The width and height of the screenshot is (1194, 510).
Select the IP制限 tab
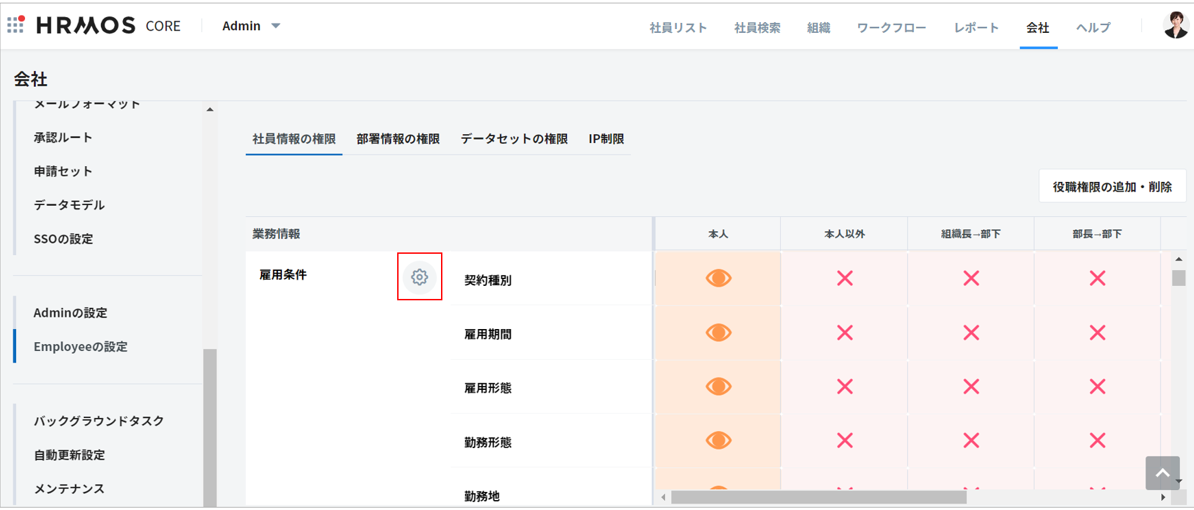[606, 139]
